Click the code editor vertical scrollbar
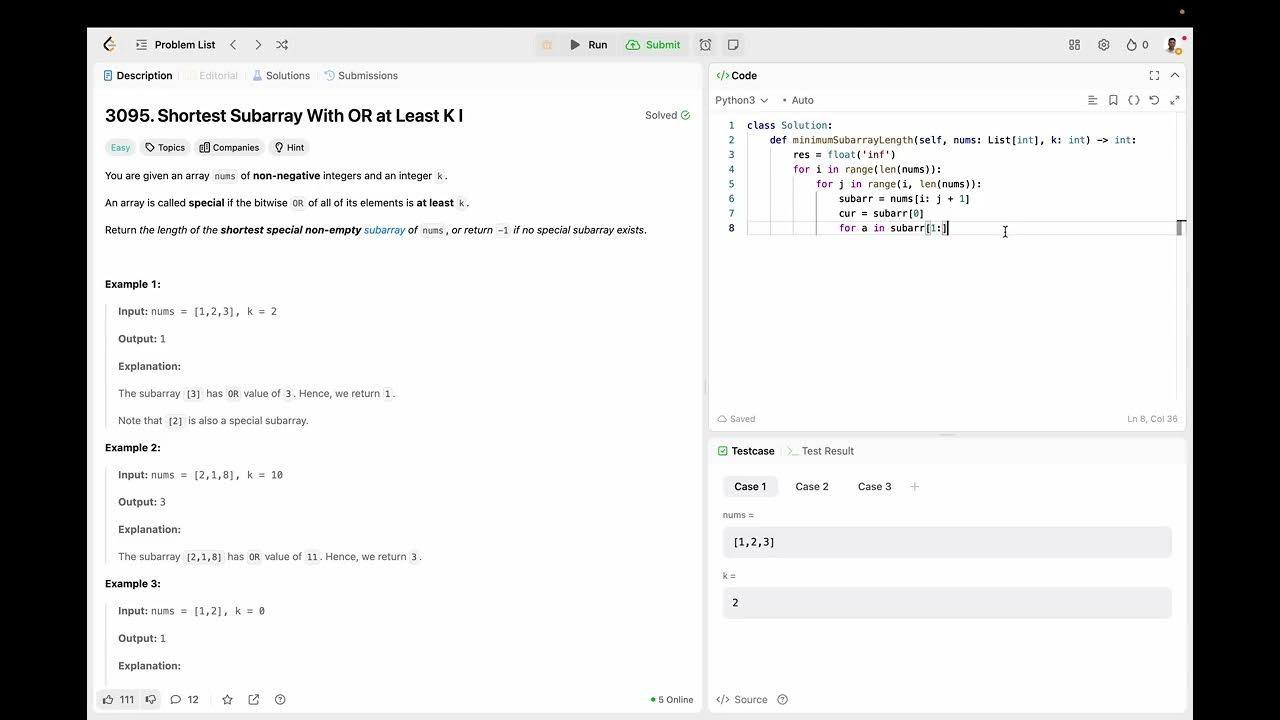This screenshot has width=1280, height=720. click(1180, 228)
